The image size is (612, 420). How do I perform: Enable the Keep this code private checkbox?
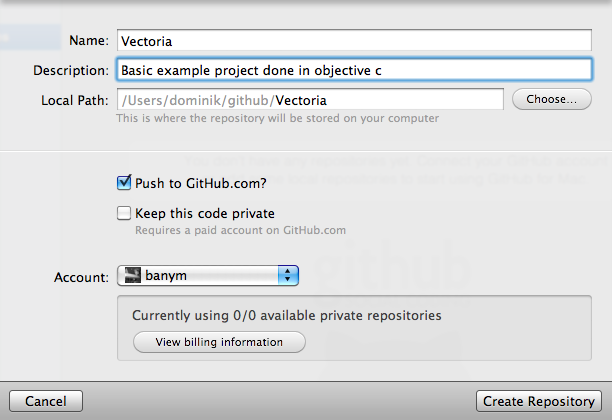point(124,213)
